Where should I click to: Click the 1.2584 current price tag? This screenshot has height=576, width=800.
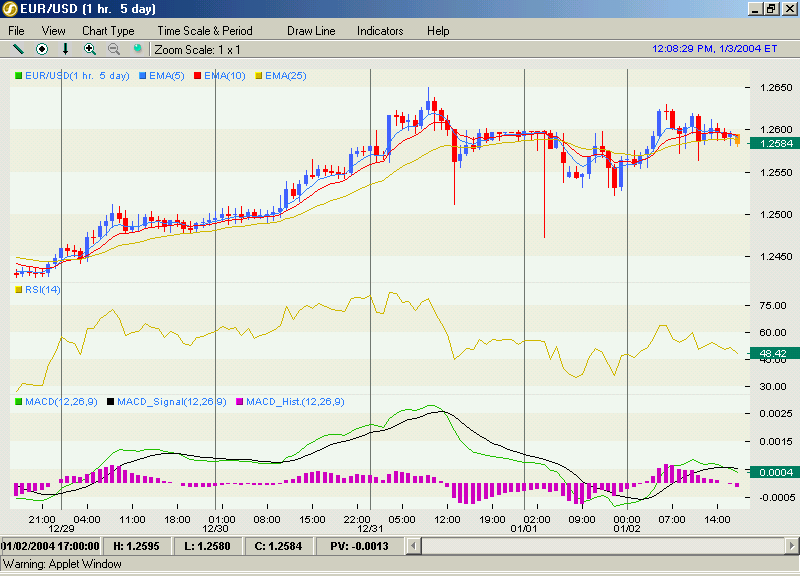[774, 143]
